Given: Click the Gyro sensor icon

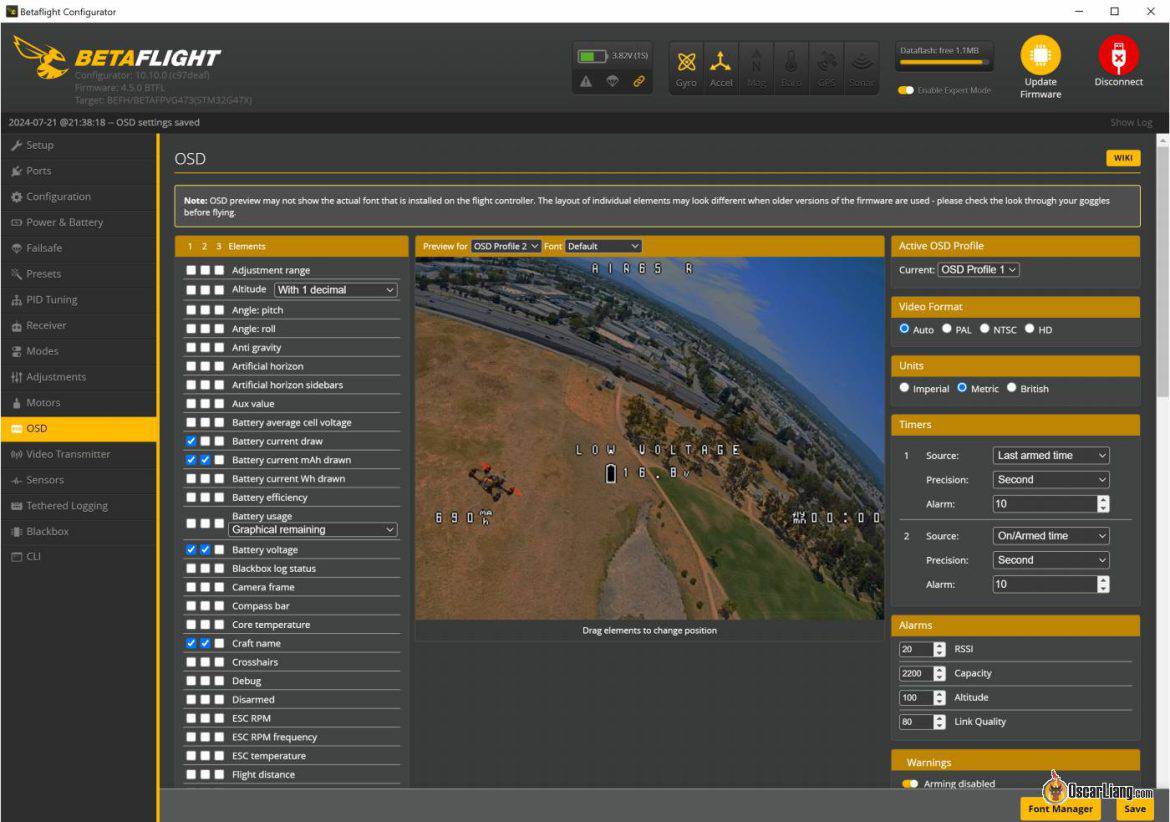Looking at the screenshot, I should pos(686,62).
